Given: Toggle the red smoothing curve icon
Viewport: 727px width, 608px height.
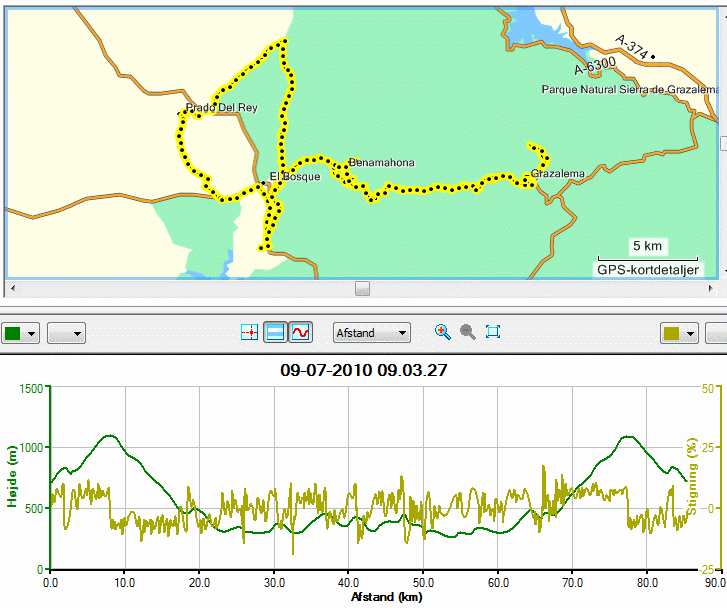Looking at the screenshot, I should click(301, 332).
